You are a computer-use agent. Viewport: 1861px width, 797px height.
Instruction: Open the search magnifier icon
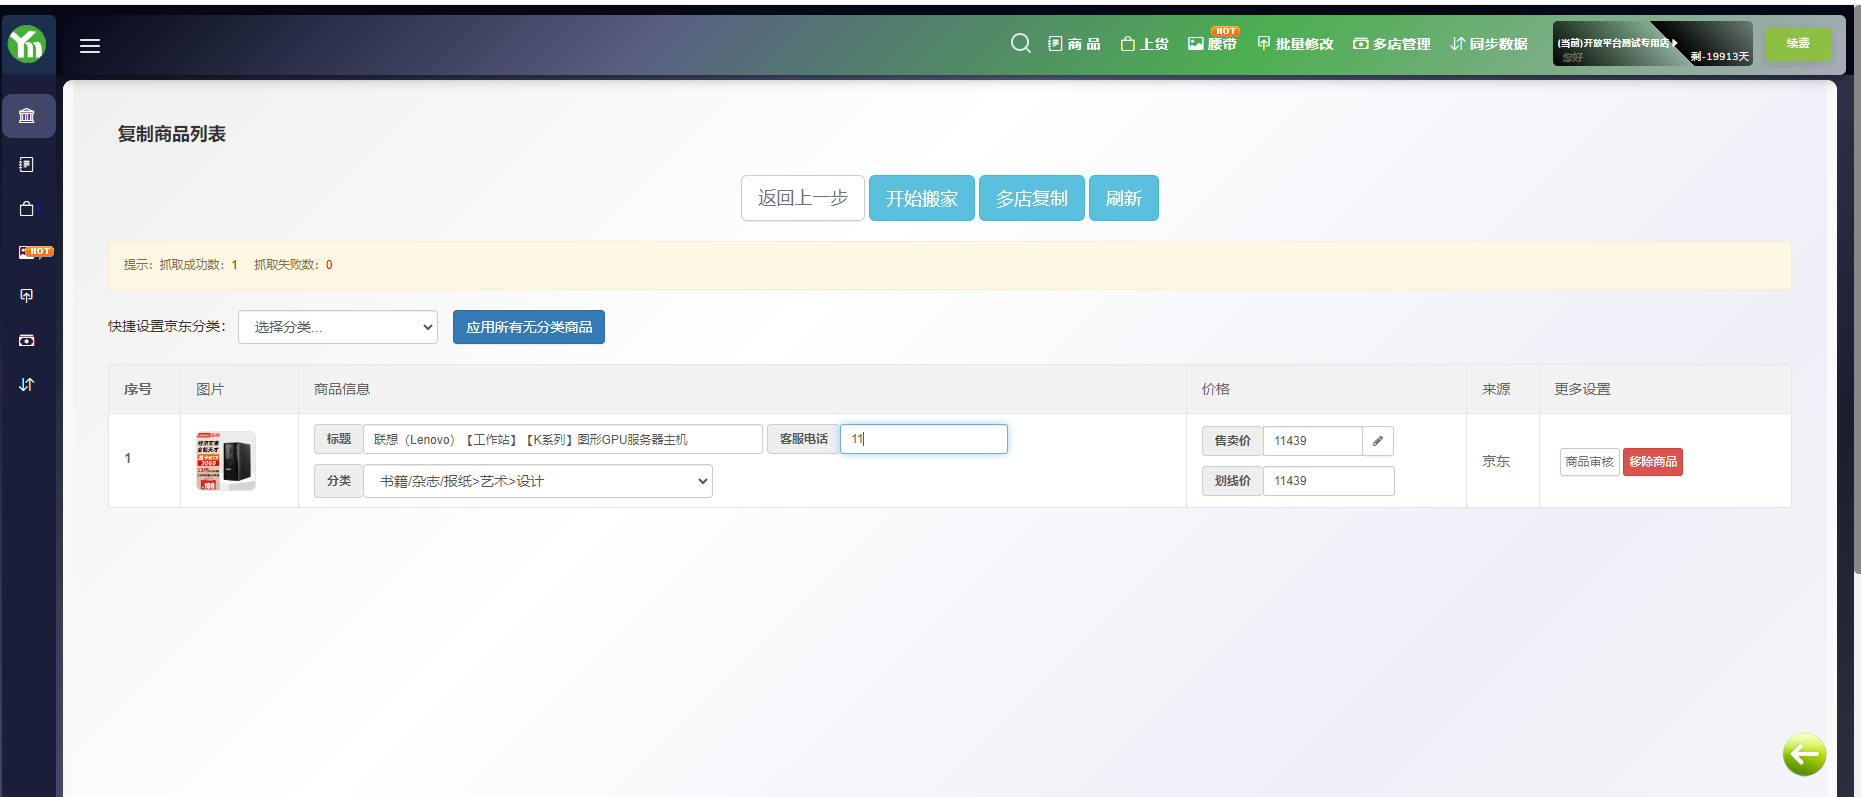1020,43
